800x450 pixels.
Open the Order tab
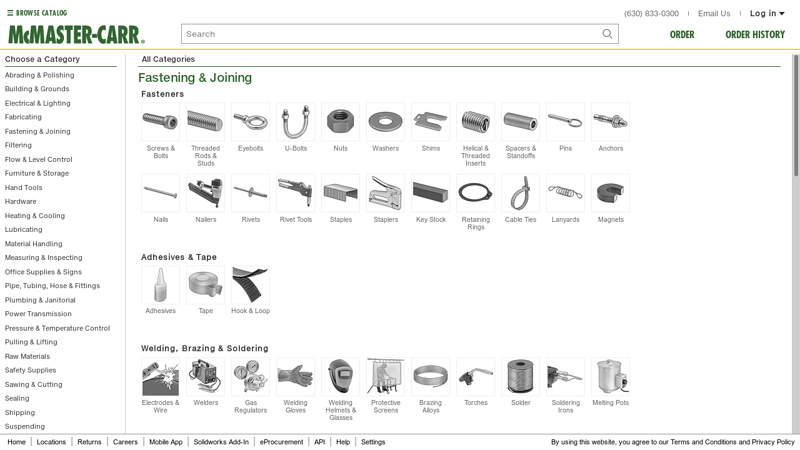(682, 34)
